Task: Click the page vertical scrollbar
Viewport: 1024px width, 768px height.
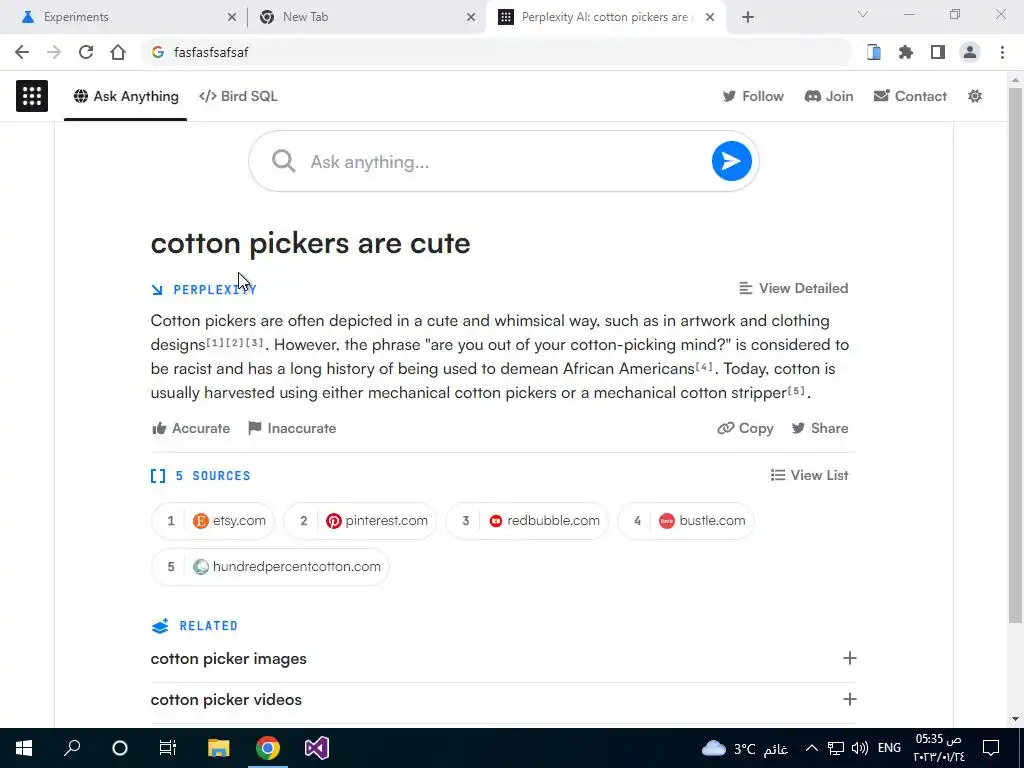Action: 1015,353
